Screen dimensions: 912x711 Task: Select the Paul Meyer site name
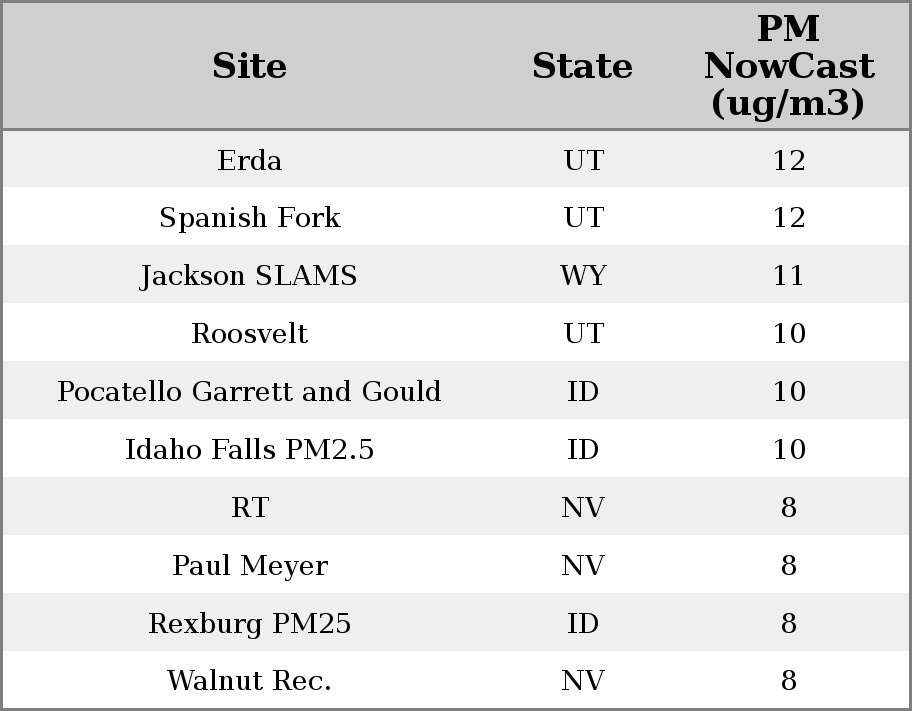tap(249, 566)
